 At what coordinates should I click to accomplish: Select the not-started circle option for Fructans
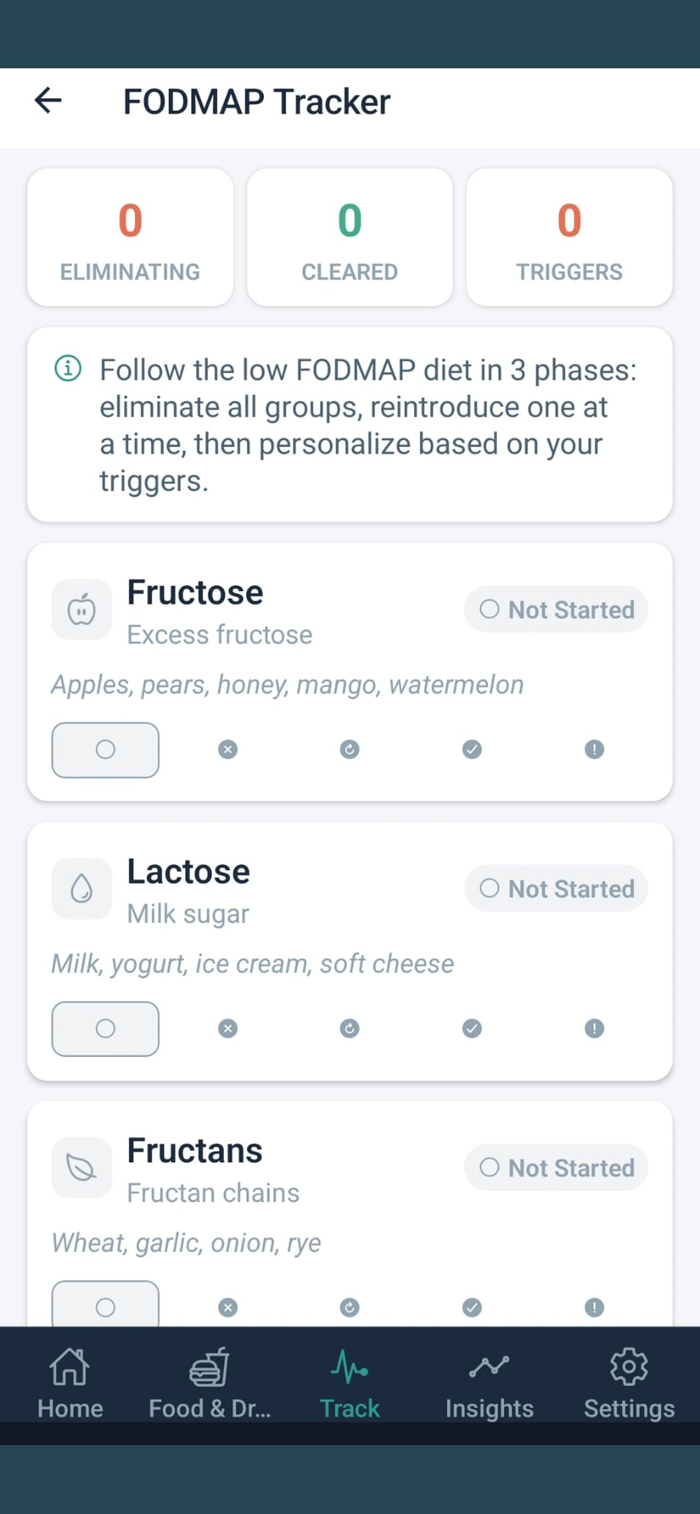(x=105, y=1304)
